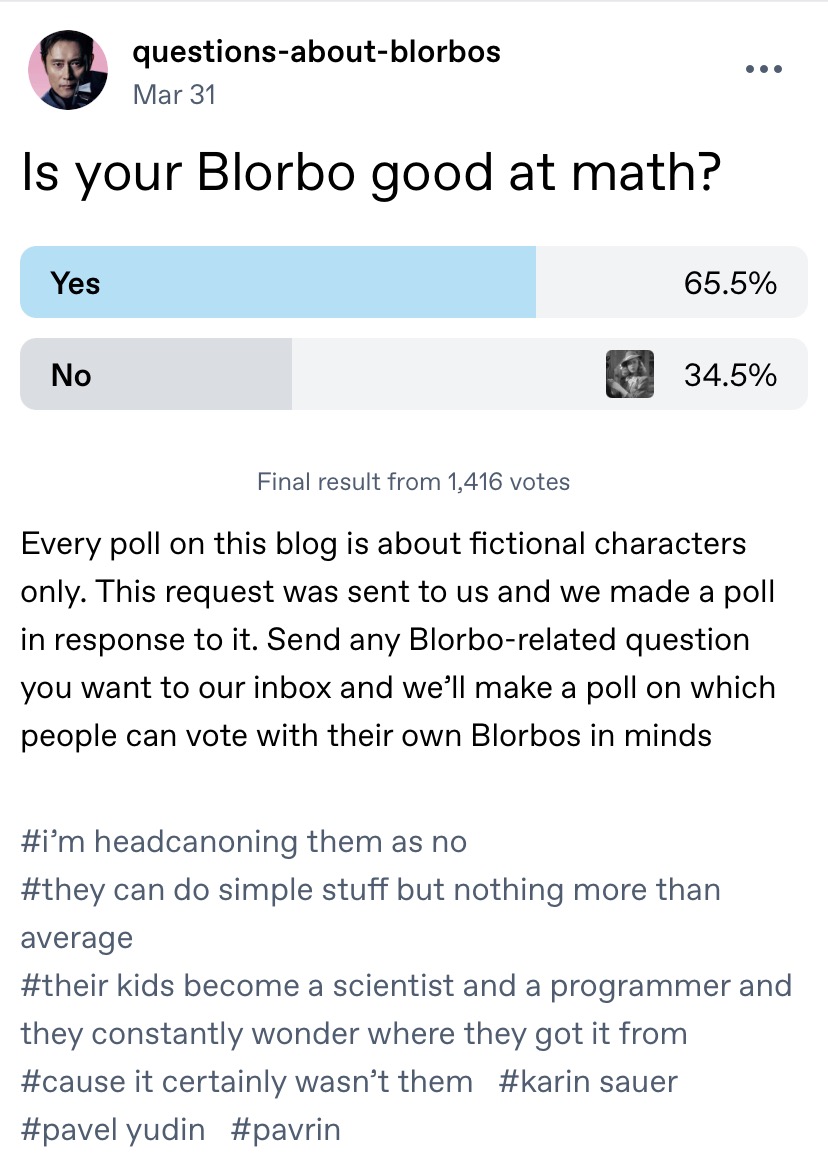Screen dimensions: 828x1159
Task: Open the #cause it certainly wasn't them tag
Action: (247, 1081)
